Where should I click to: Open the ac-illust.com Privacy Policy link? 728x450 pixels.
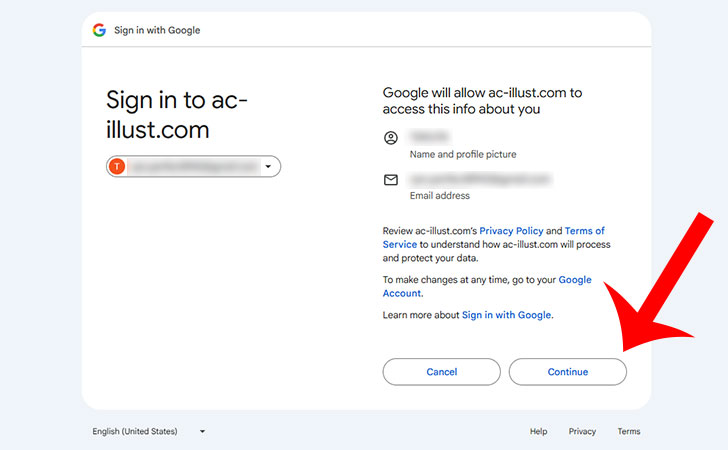(511, 231)
